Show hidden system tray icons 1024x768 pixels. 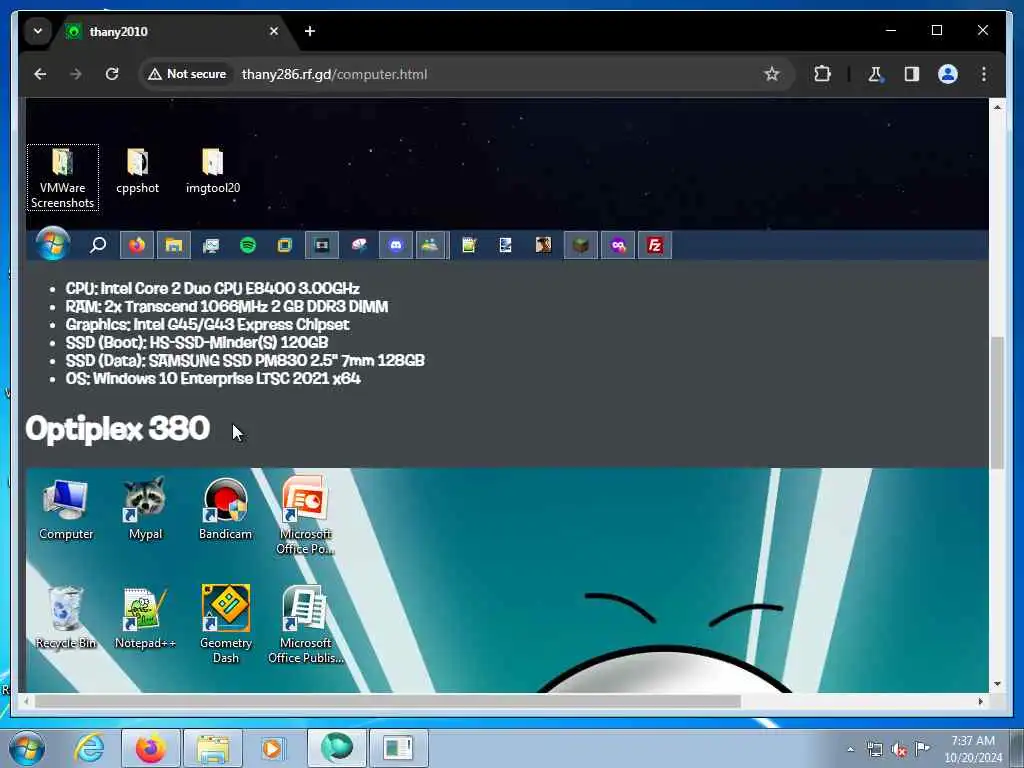(850, 749)
